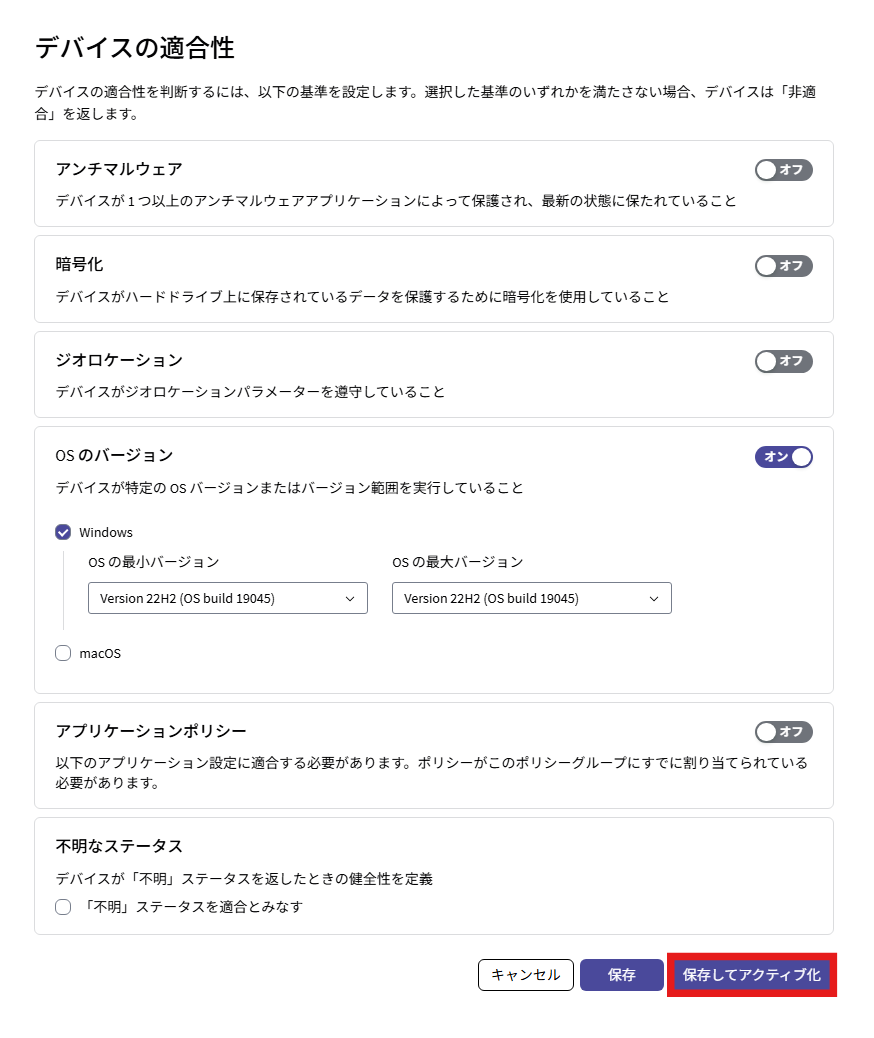The width and height of the screenshot is (874, 1038).
Task: Disable the OS のバージョン toggle
Action: coord(783,457)
